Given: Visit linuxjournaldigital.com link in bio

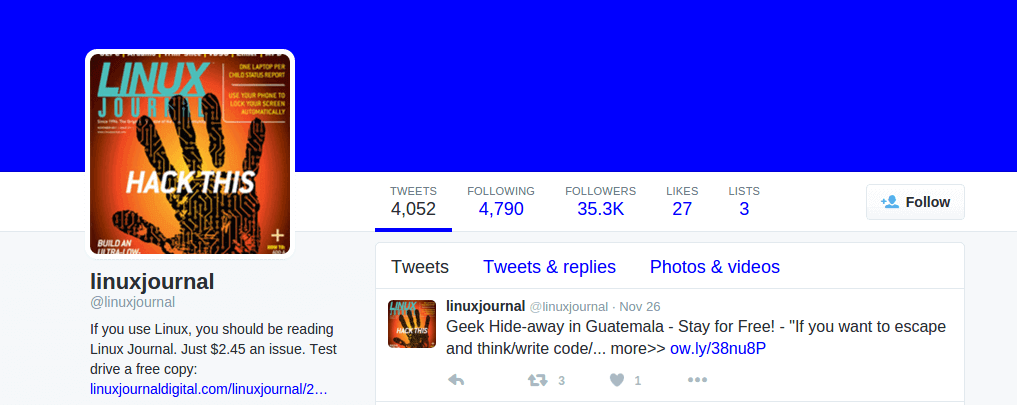Looking at the screenshot, I should [209, 389].
